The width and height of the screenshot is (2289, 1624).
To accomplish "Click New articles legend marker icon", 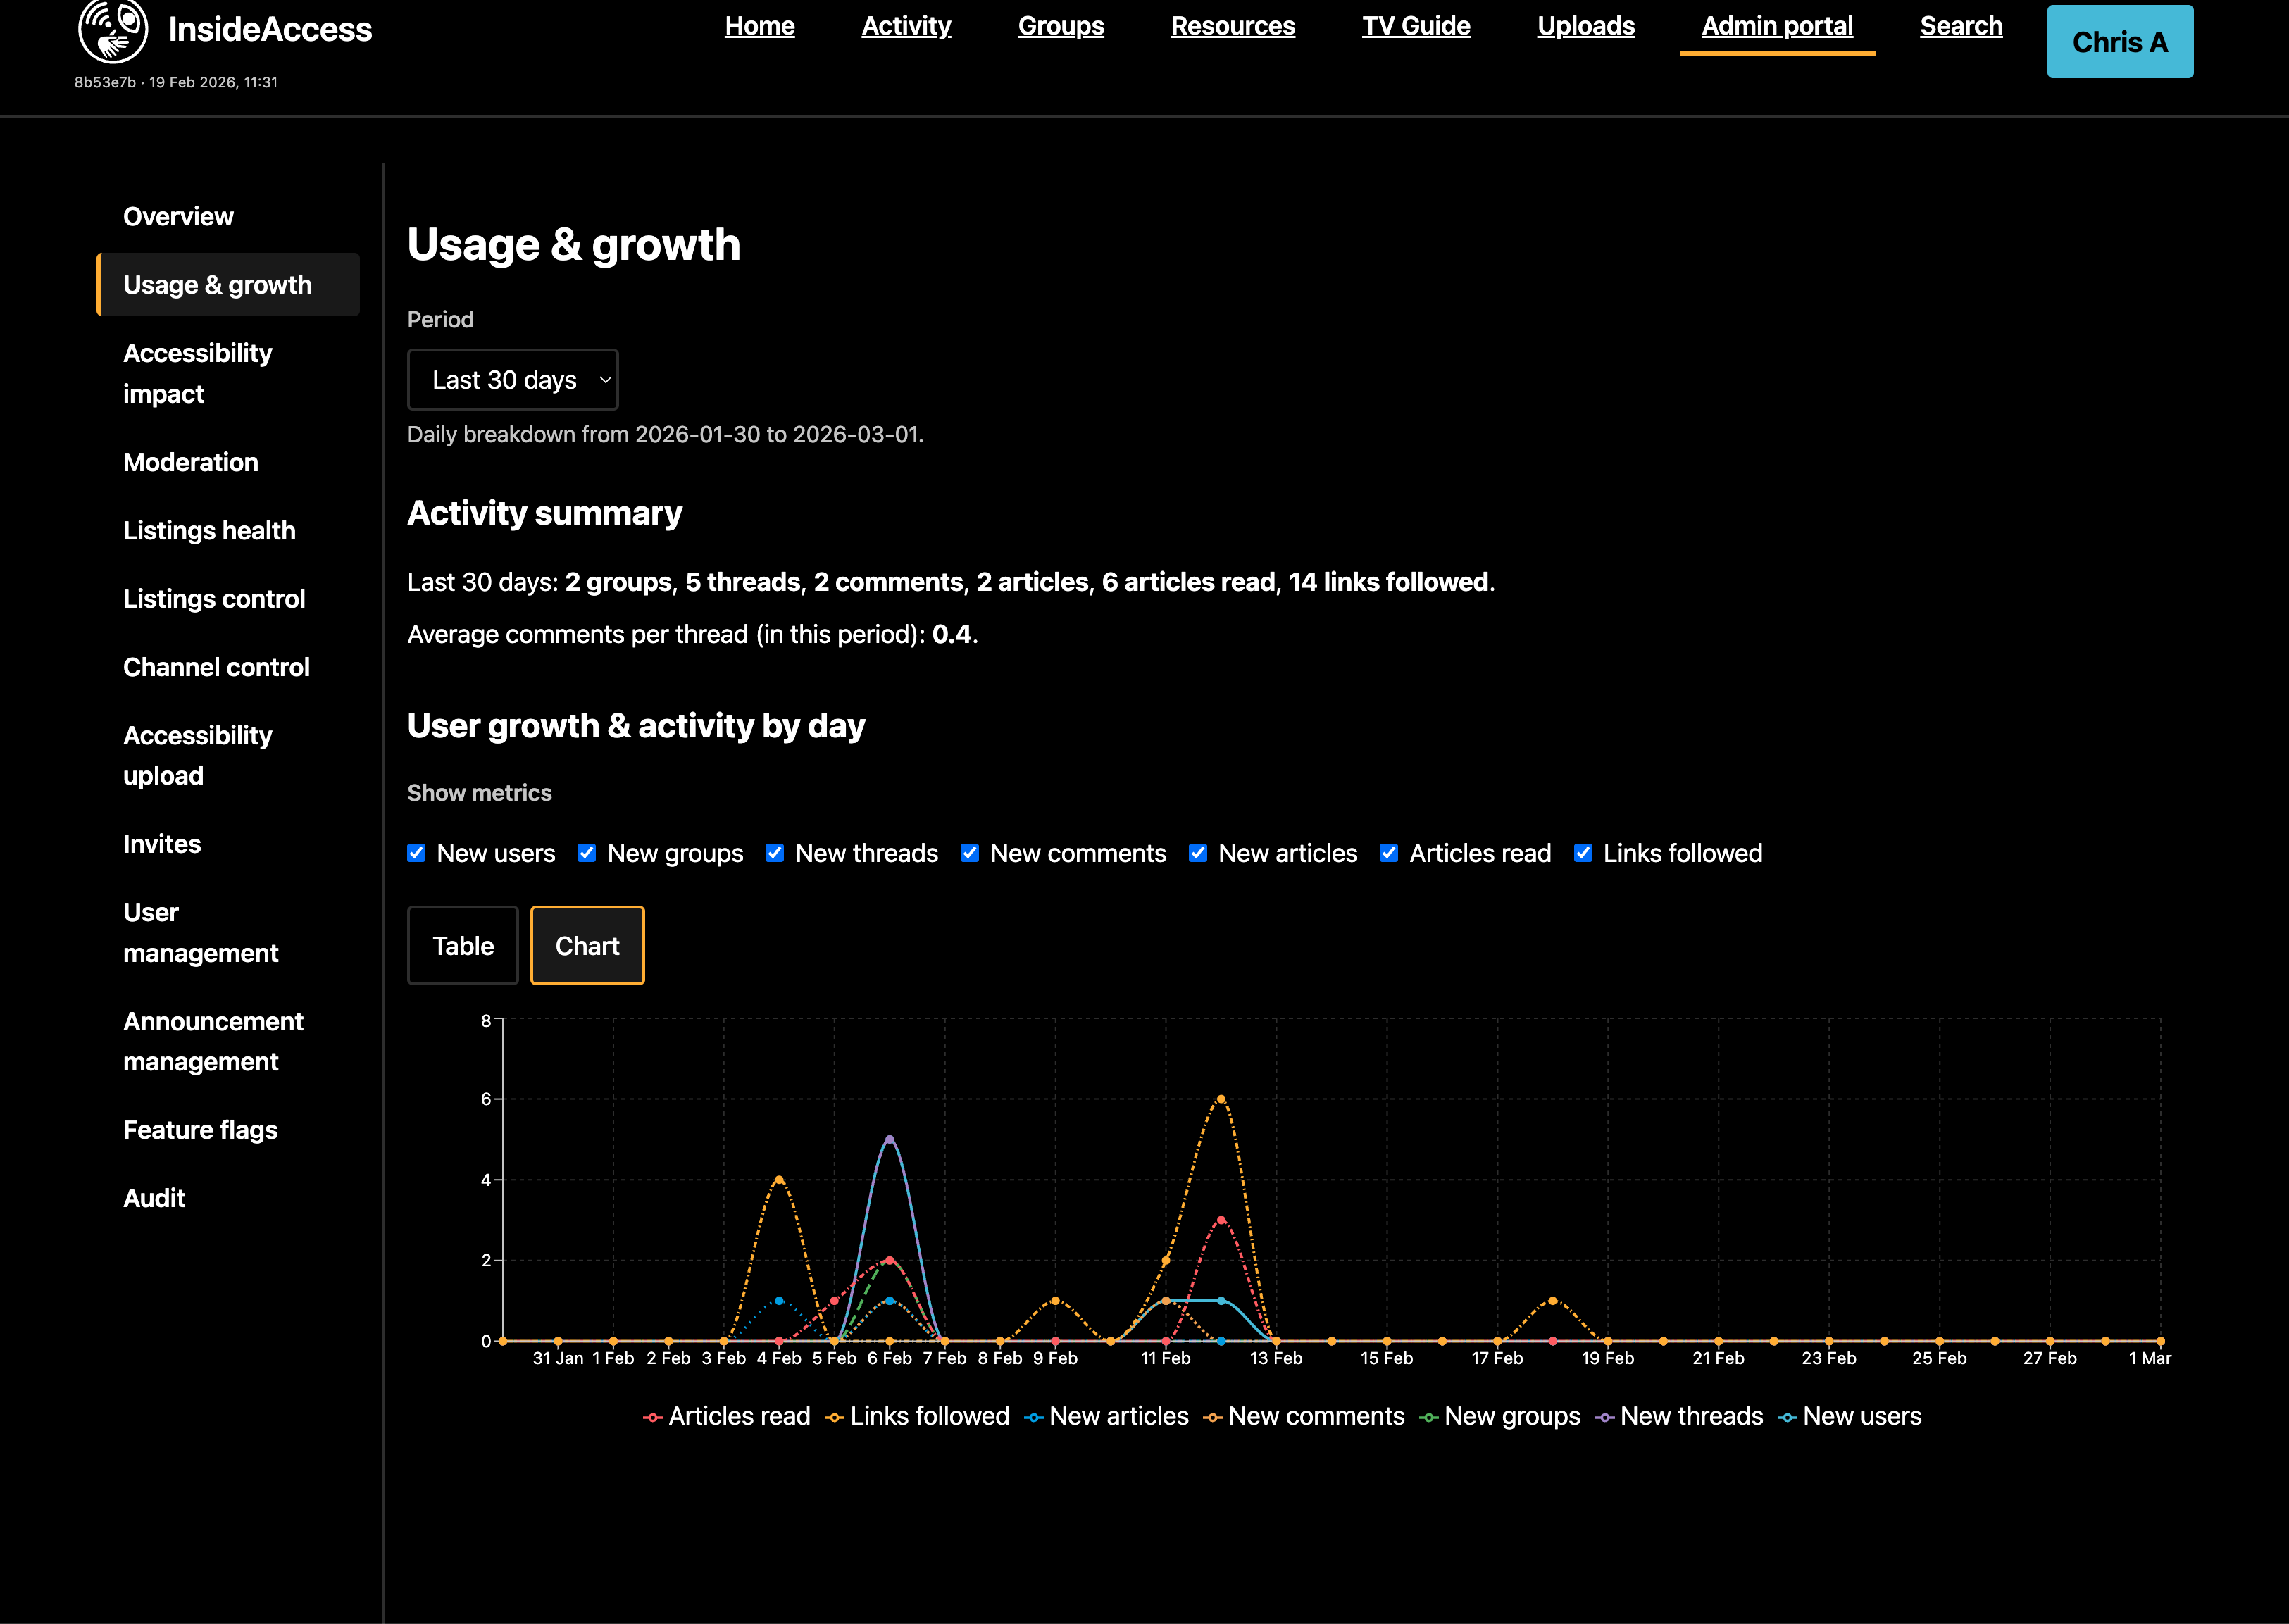I will (1034, 1418).
